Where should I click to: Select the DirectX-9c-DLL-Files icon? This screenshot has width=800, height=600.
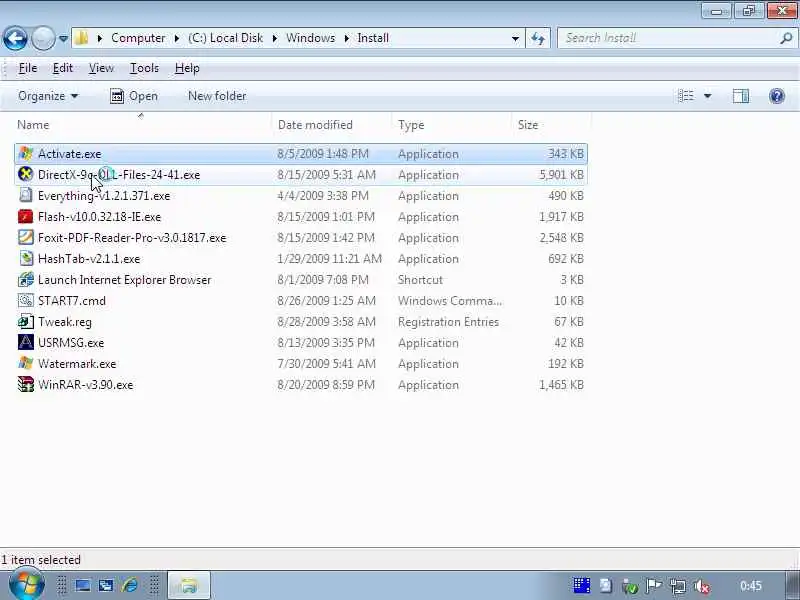(26, 174)
